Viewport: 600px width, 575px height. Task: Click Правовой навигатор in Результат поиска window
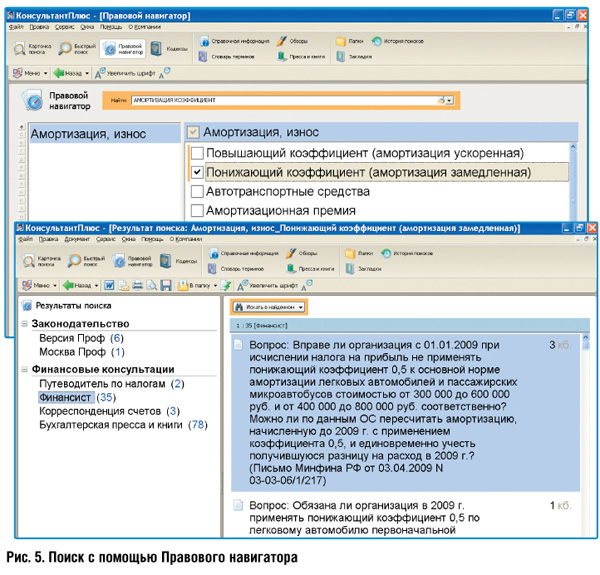click(x=132, y=261)
